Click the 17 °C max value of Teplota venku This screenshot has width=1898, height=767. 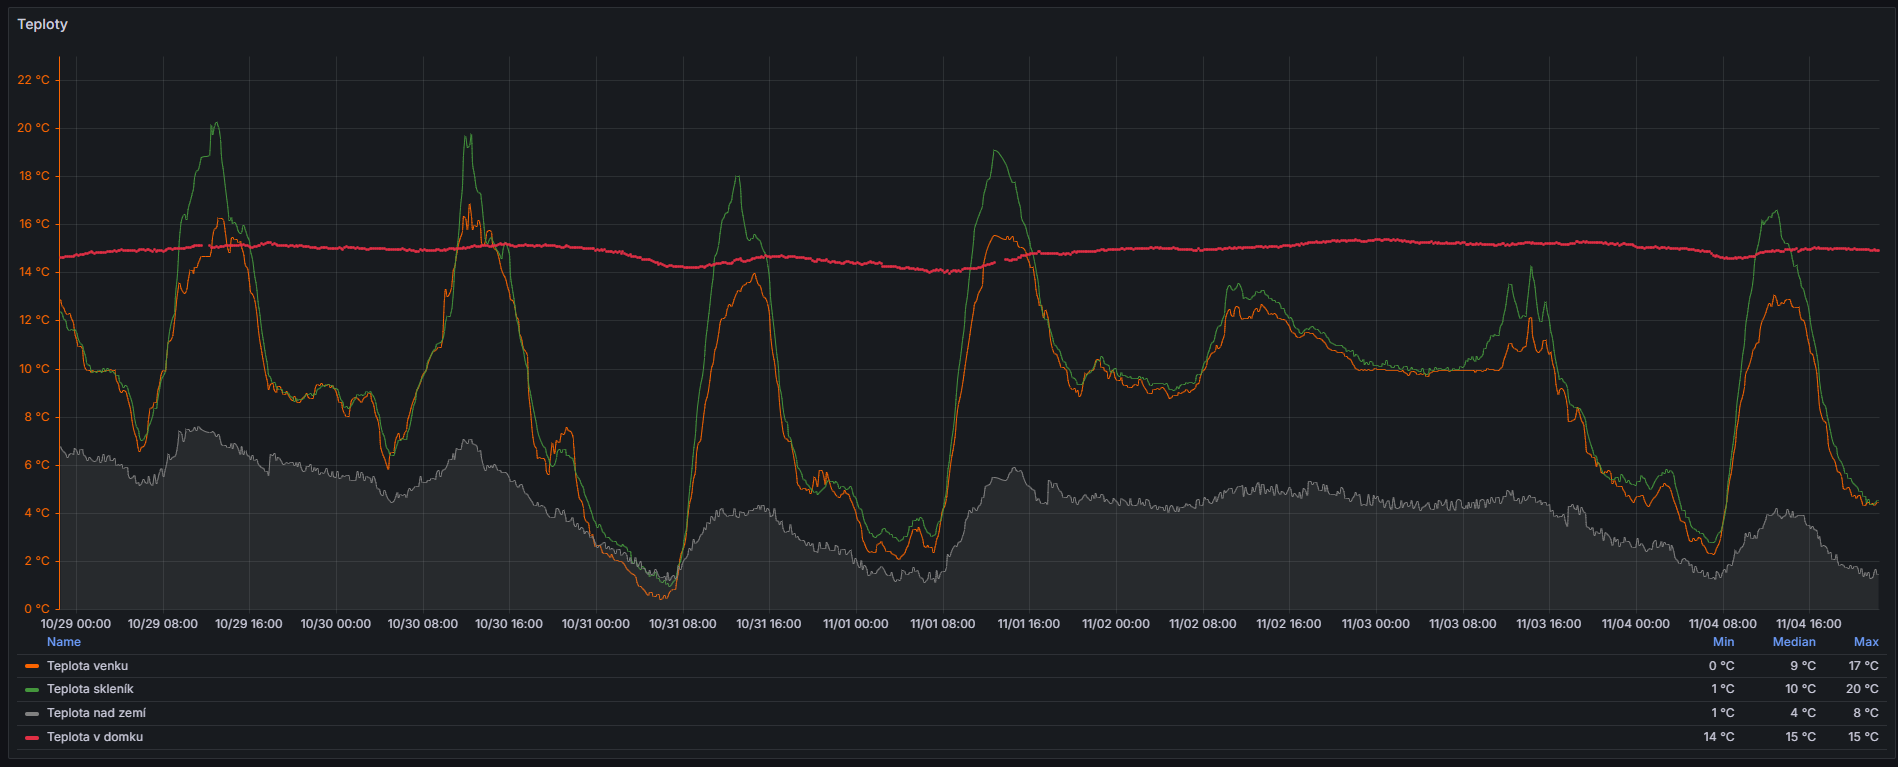[1863, 666]
